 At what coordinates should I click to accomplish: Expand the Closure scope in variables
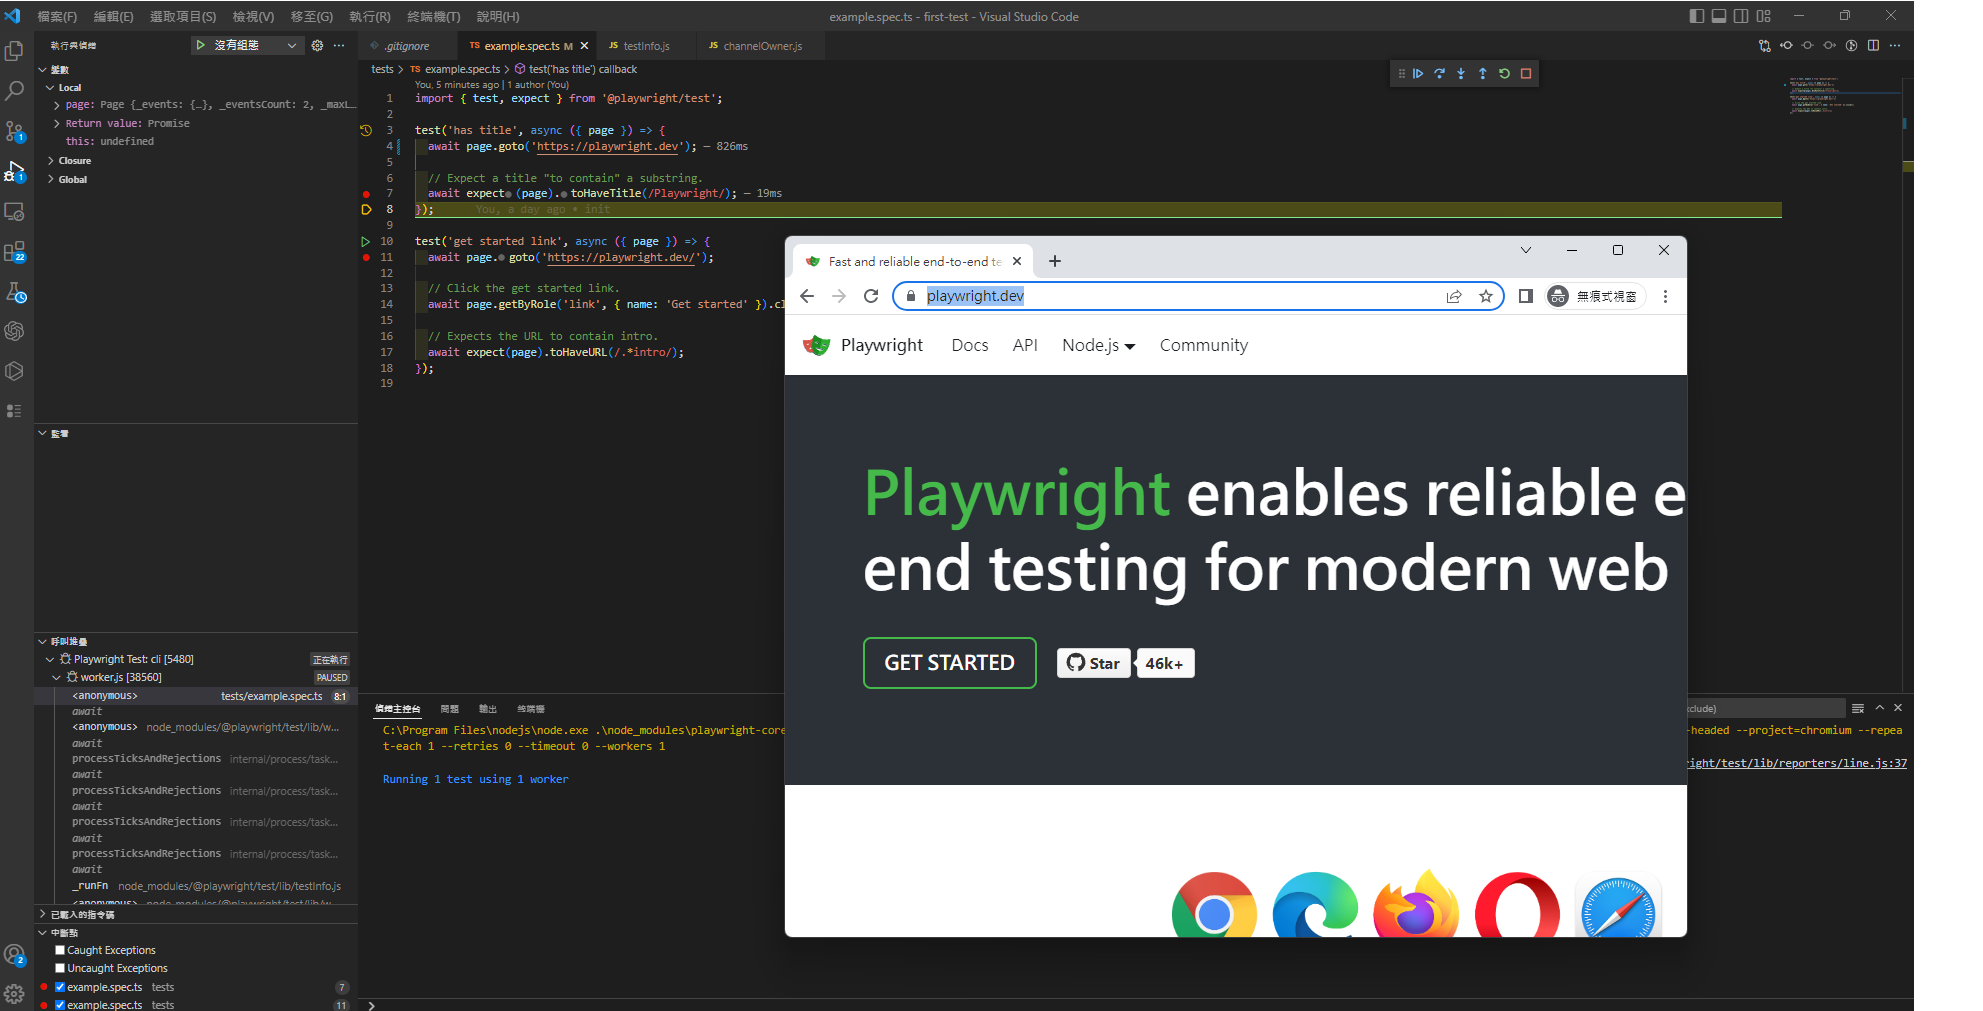click(51, 161)
